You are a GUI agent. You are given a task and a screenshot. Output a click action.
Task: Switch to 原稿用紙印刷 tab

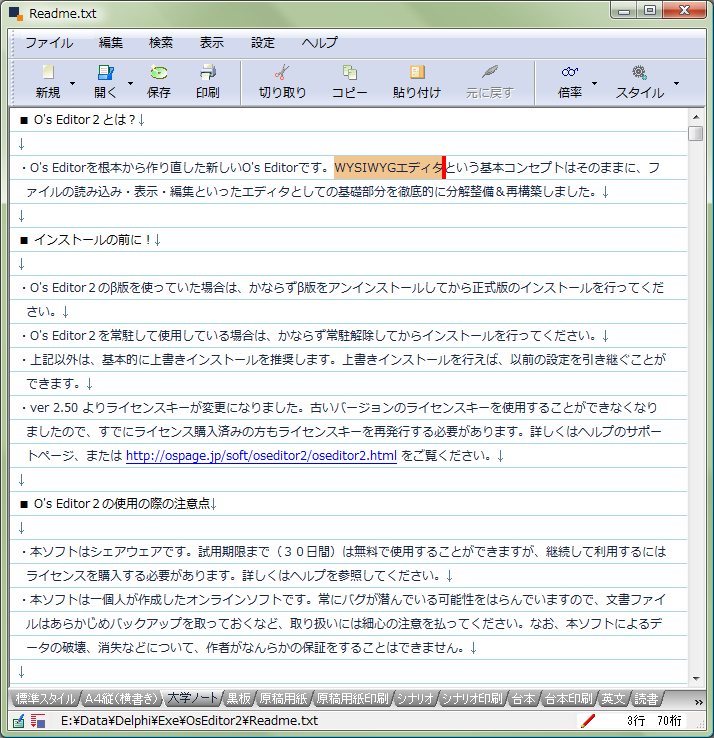pyautogui.click(x=352, y=698)
